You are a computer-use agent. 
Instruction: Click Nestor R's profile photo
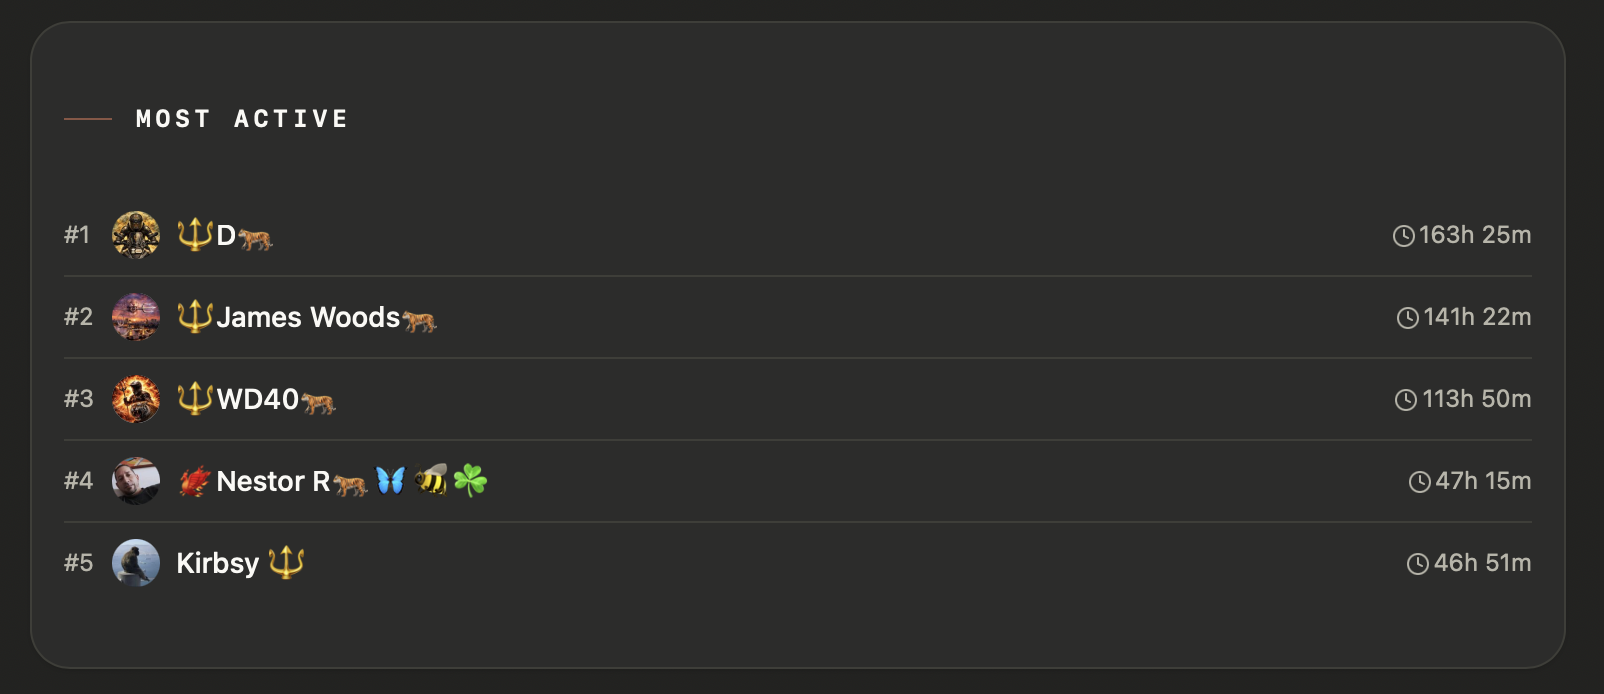[136, 481]
